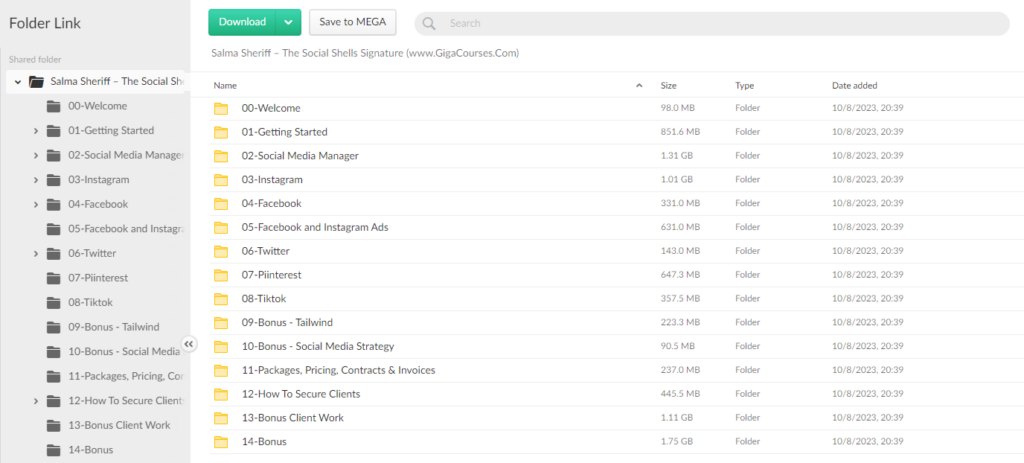
Task: Click sidebar folder icon for 14-Bonus
Action: click(x=54, y=450)
